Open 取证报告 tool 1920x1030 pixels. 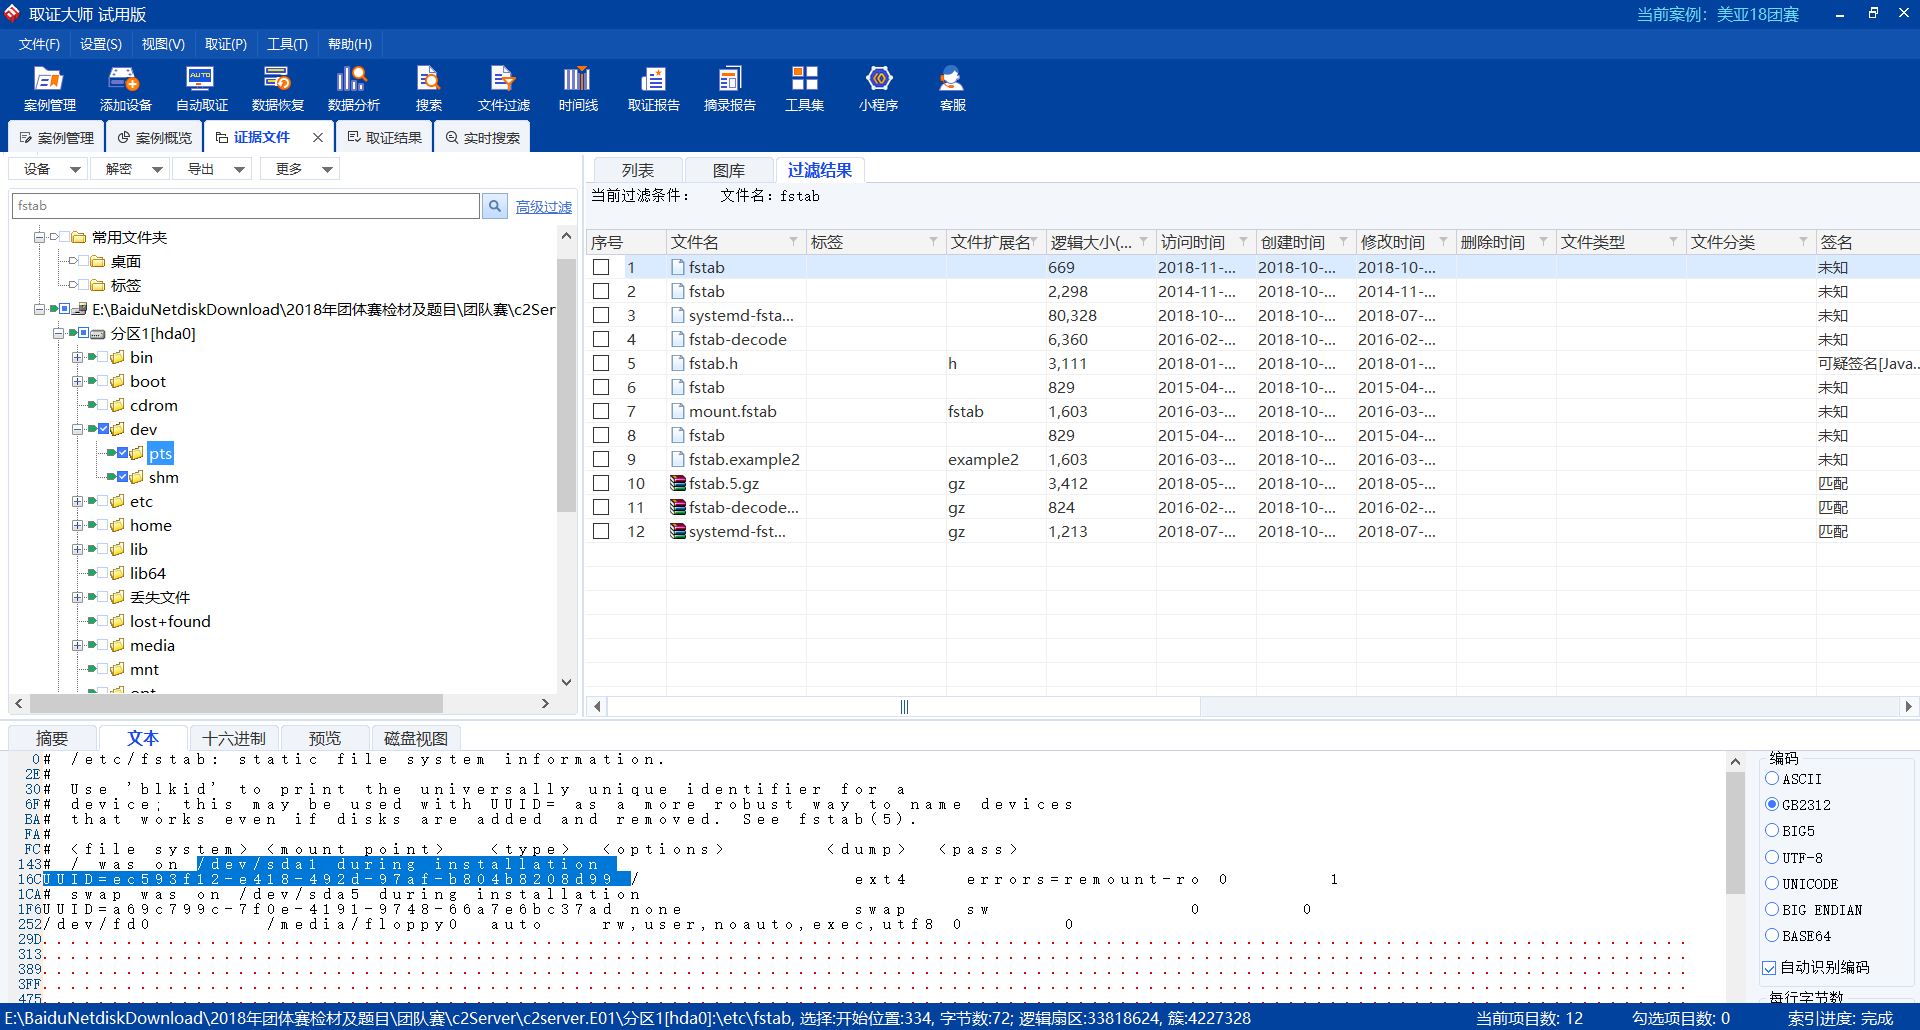point(653,89)
